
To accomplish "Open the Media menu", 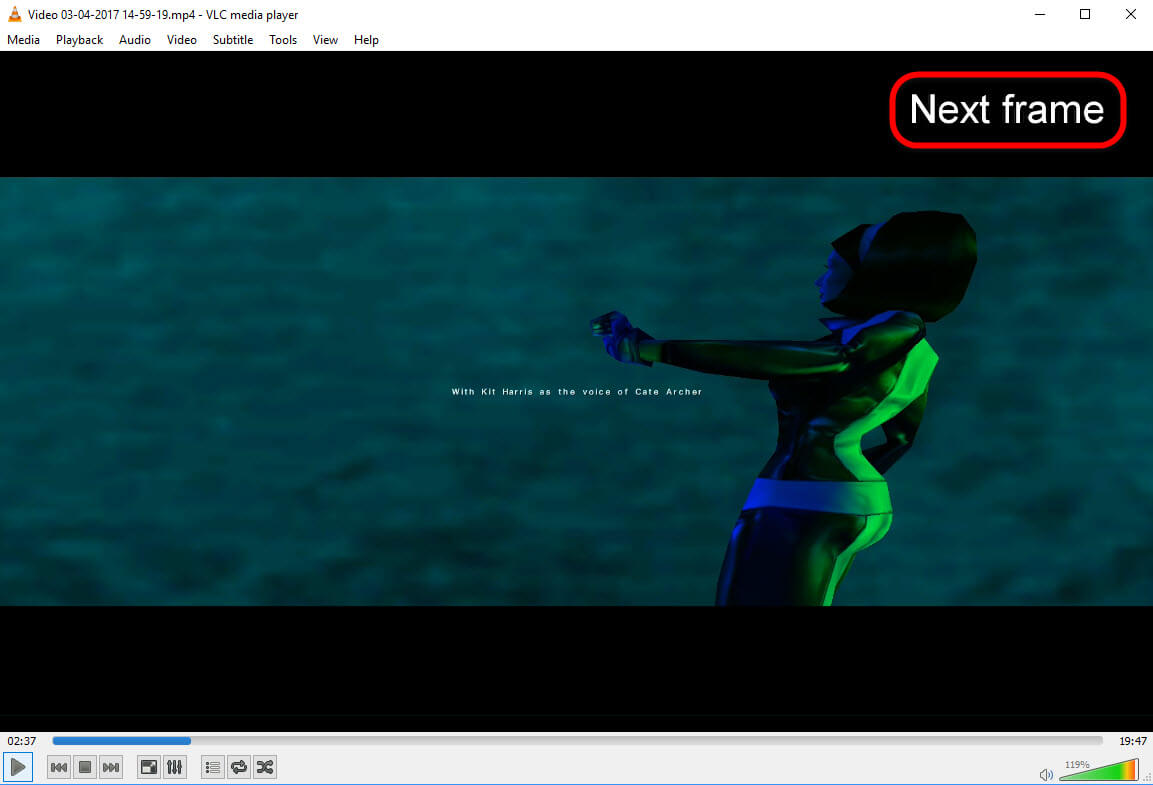I will coord(24,40).
